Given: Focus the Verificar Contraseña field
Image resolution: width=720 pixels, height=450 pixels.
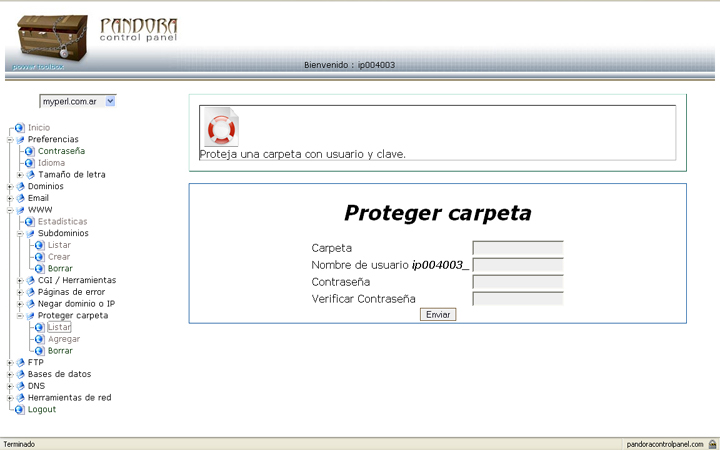Looking at the screenshot, I should [x=517, y=298].
